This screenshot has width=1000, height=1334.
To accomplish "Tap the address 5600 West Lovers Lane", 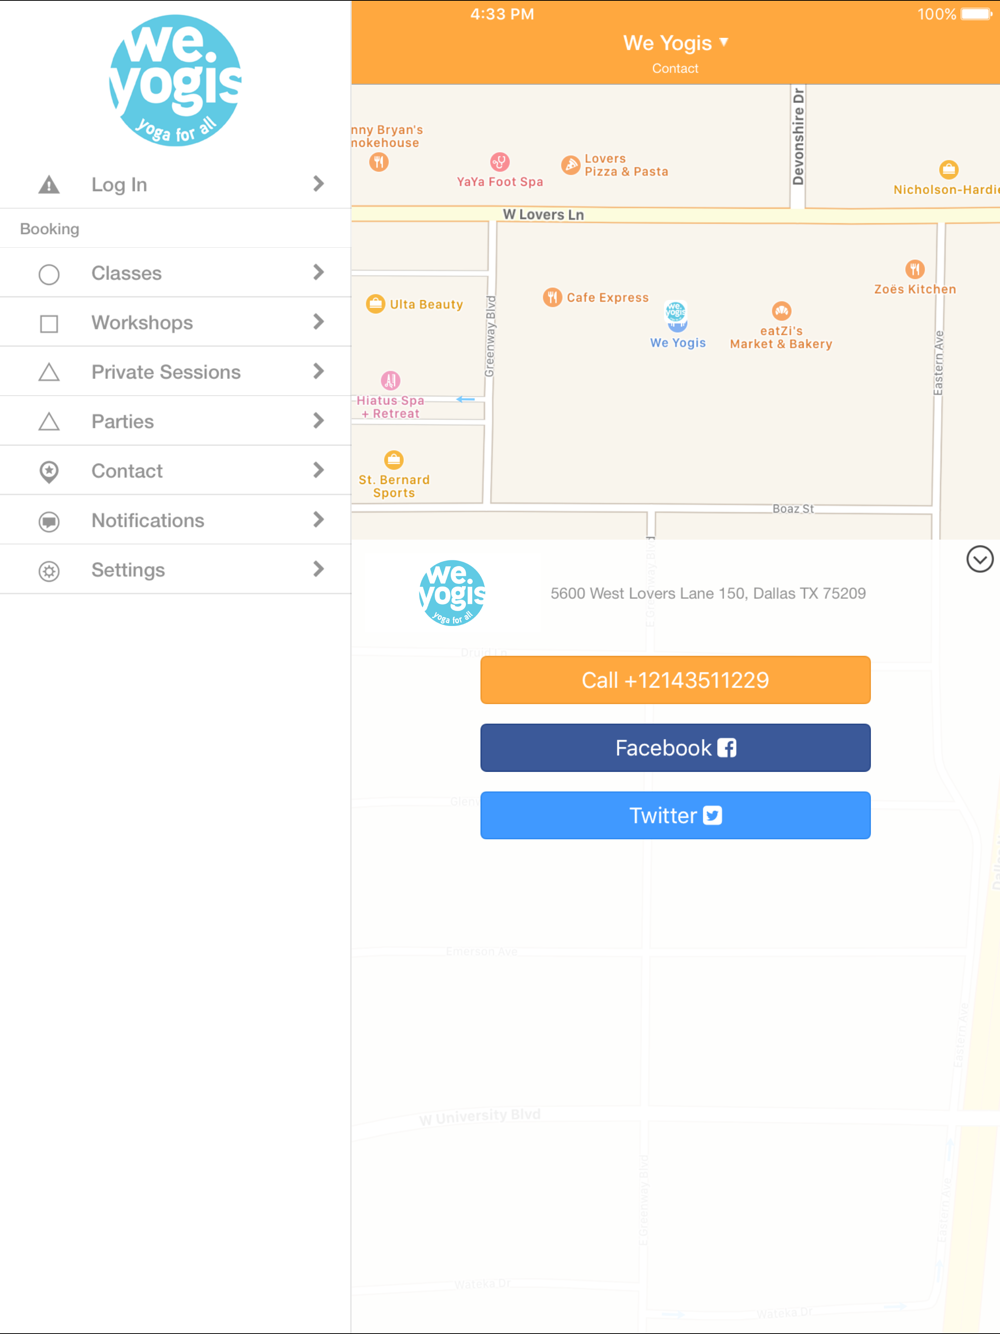I will coord(708,594).
